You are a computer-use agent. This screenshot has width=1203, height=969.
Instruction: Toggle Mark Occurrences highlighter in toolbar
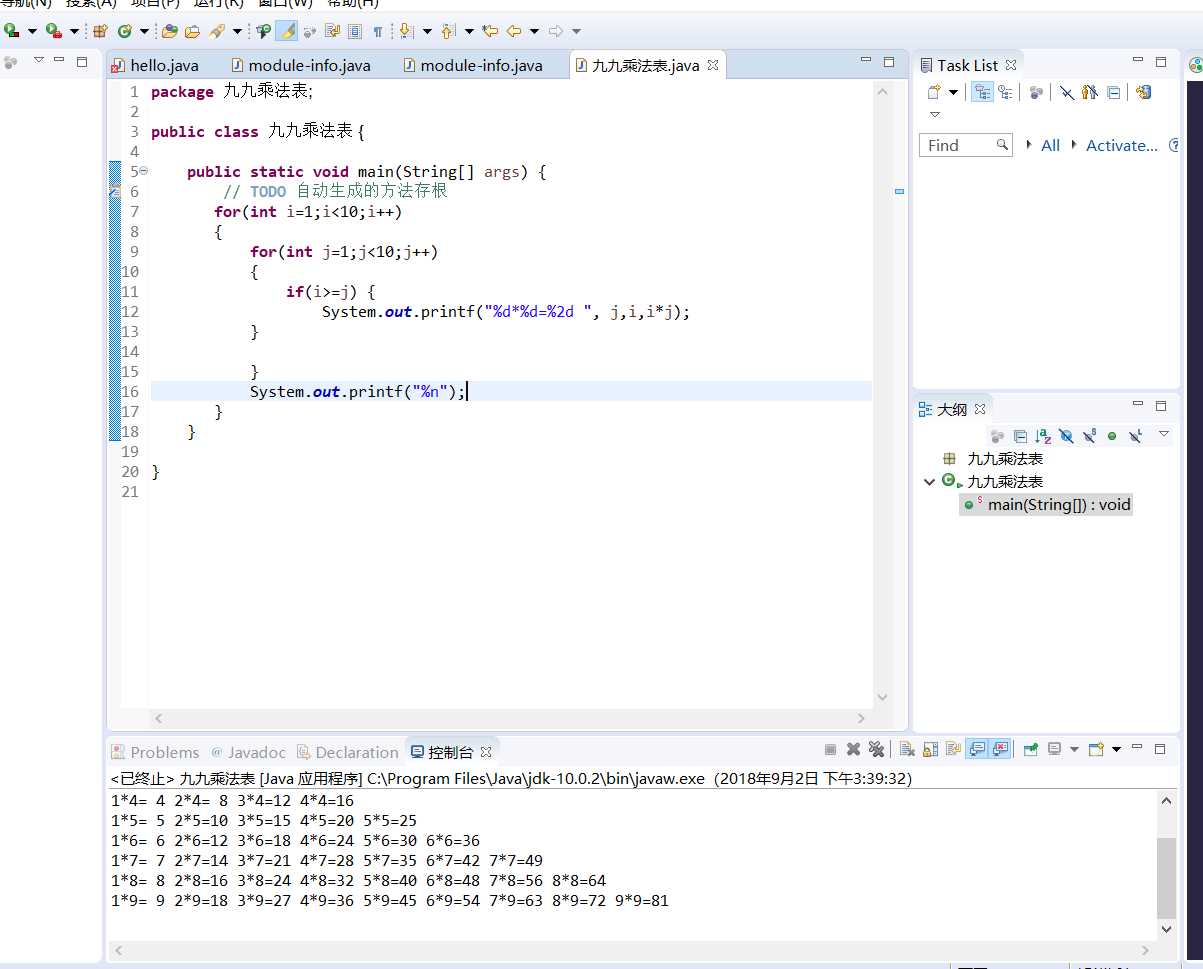(287, 31)
